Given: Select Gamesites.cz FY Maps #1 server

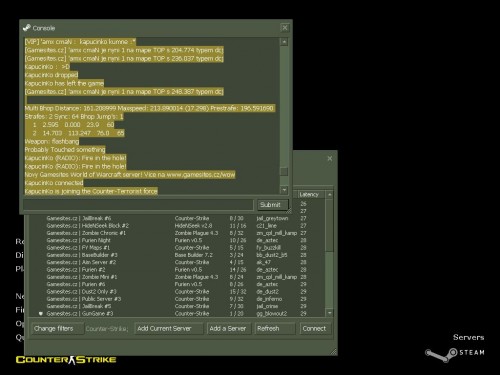Looking at the screenshot, I should pos(177,248).
